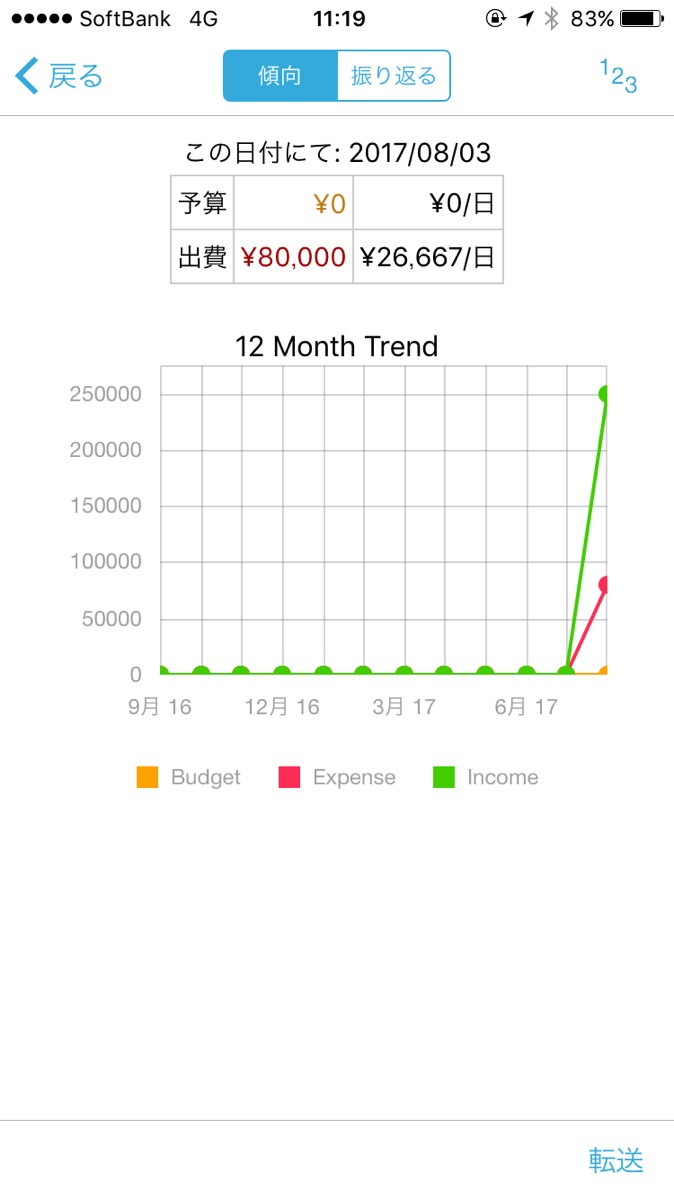Tap the date label 2017/08/03

coord(420,153)
